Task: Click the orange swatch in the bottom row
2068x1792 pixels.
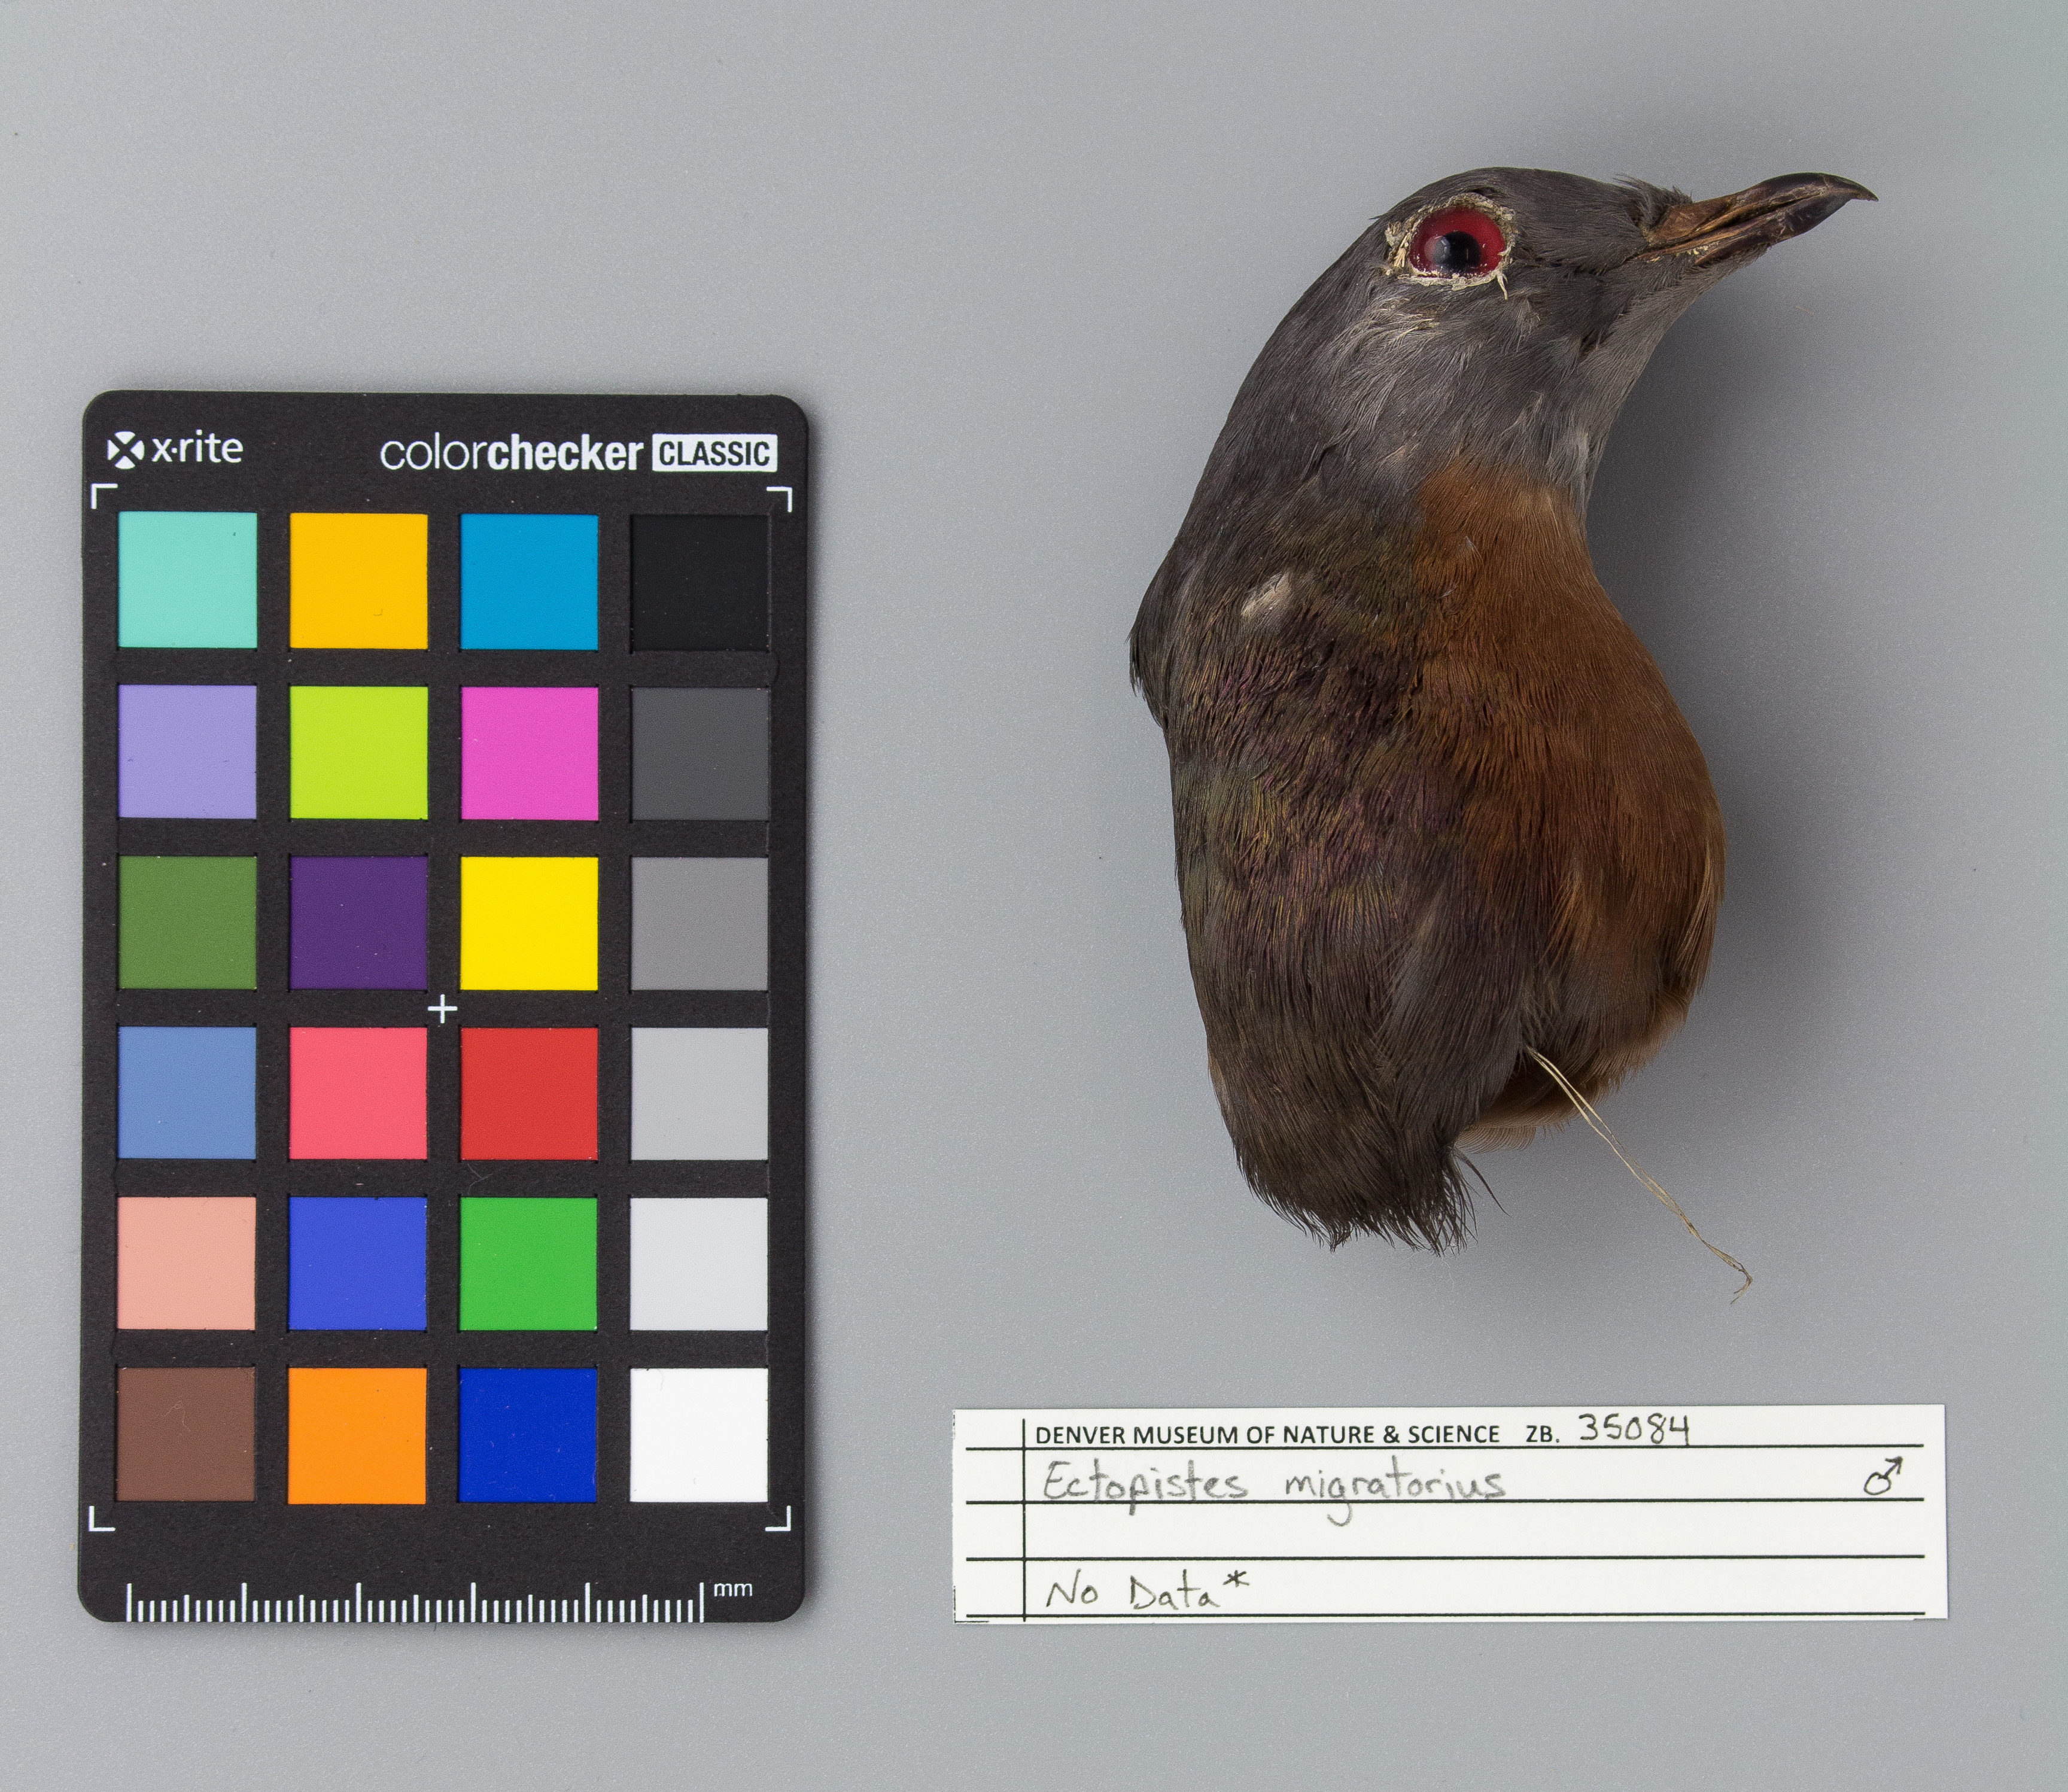Action: [357, 1435]
